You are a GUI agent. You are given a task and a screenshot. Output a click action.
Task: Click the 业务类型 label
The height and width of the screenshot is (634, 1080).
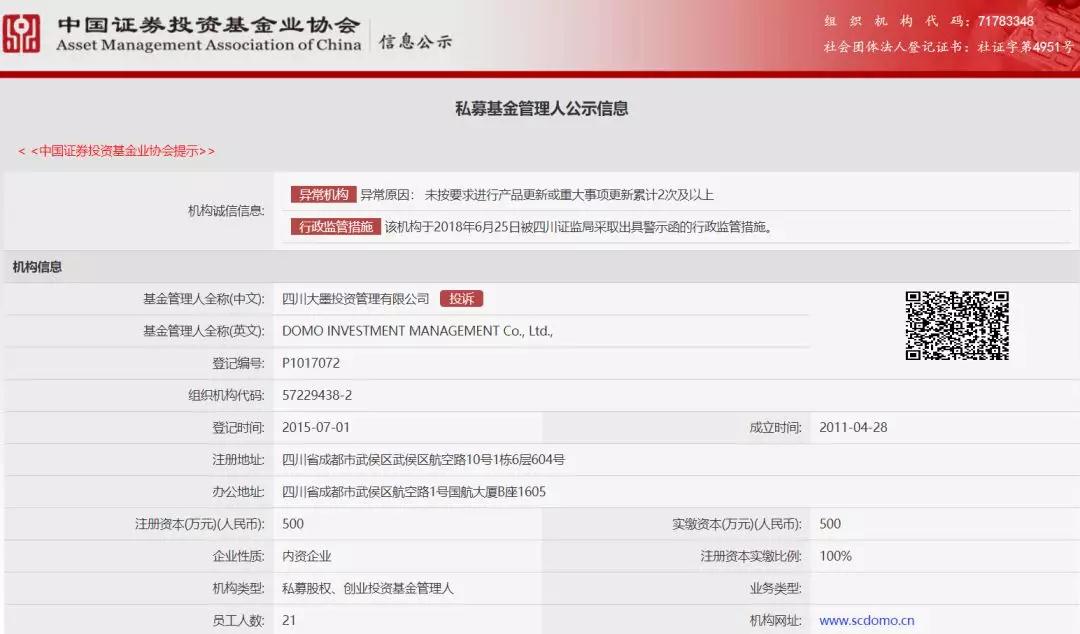776,588
